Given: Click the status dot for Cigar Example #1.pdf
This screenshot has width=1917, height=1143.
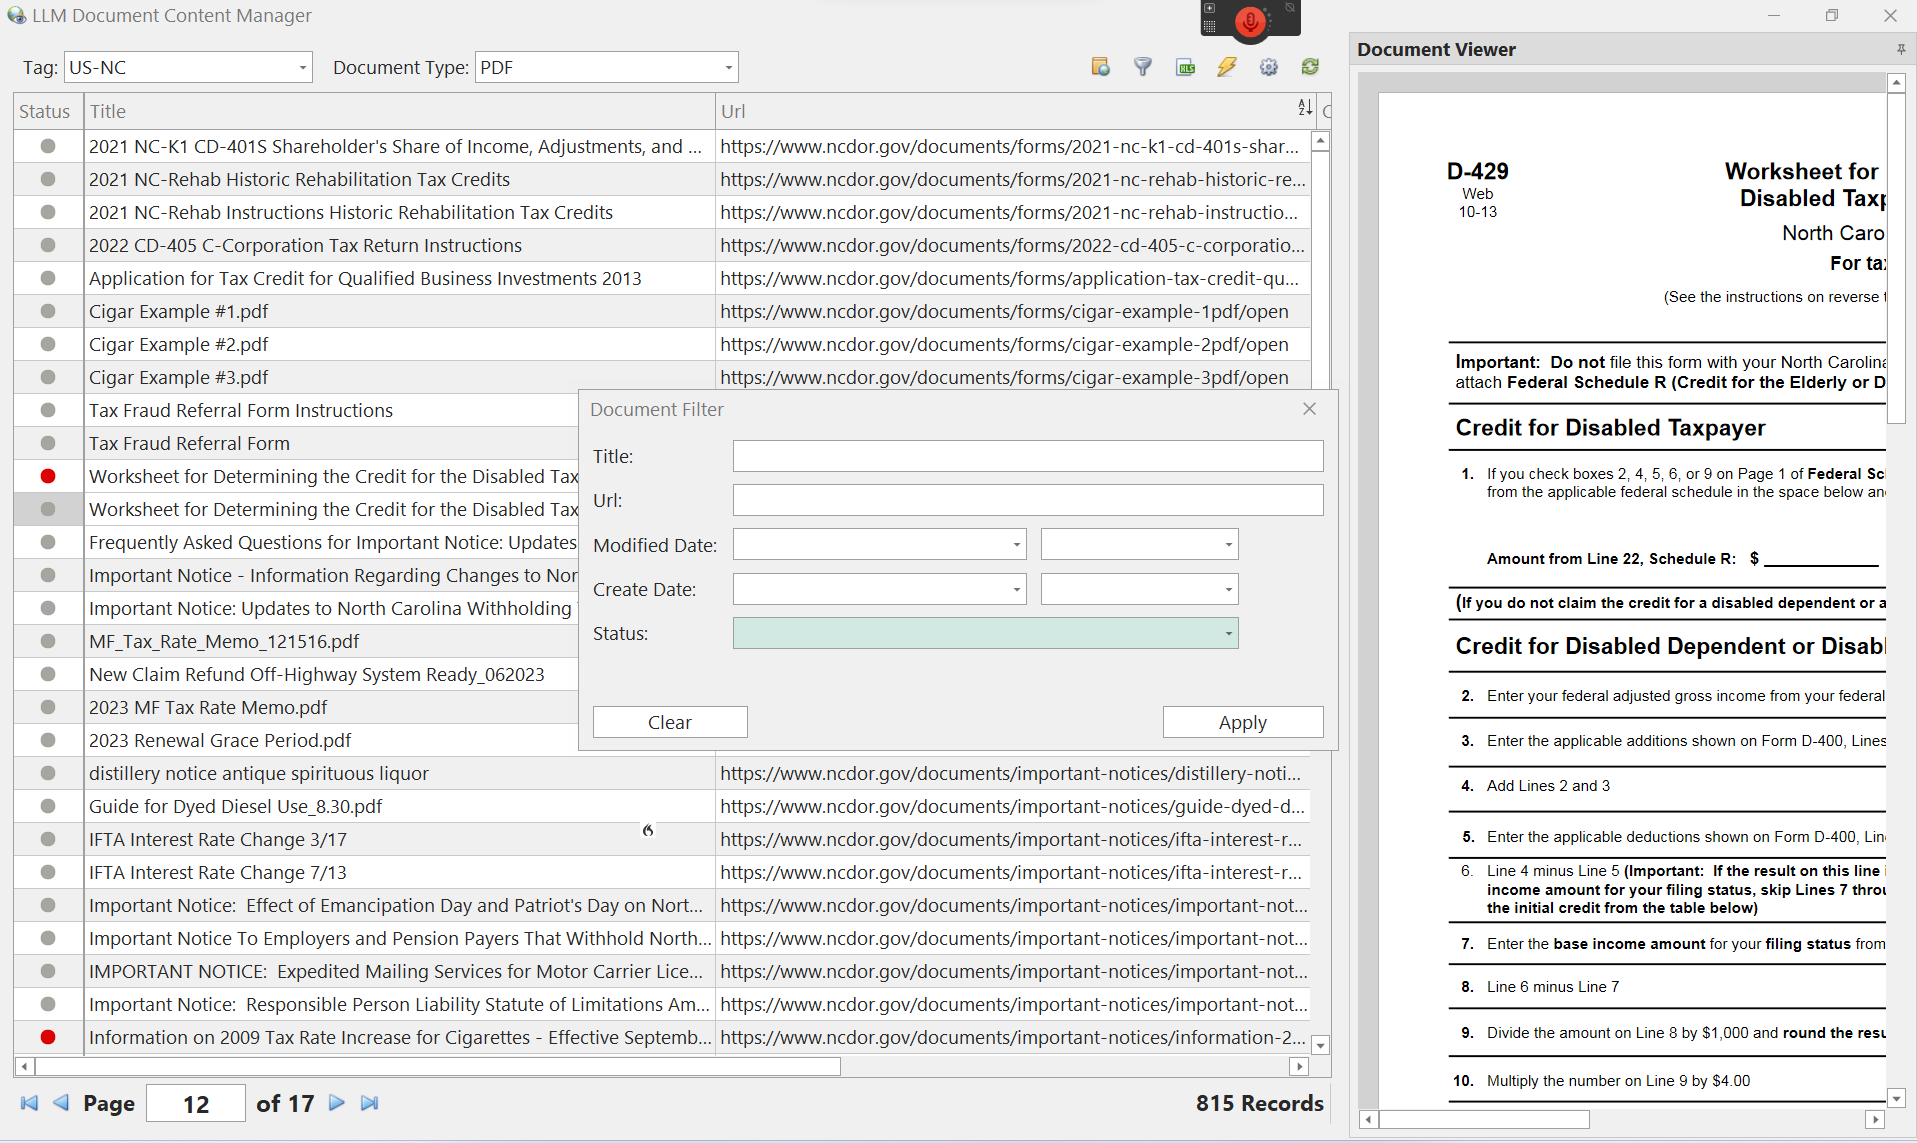Looking at the screenshot, I should pos(48,311).
